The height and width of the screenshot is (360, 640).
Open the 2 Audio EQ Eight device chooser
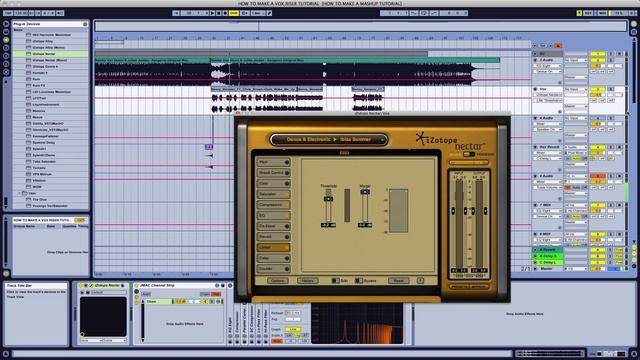click(x=548, y=66)
